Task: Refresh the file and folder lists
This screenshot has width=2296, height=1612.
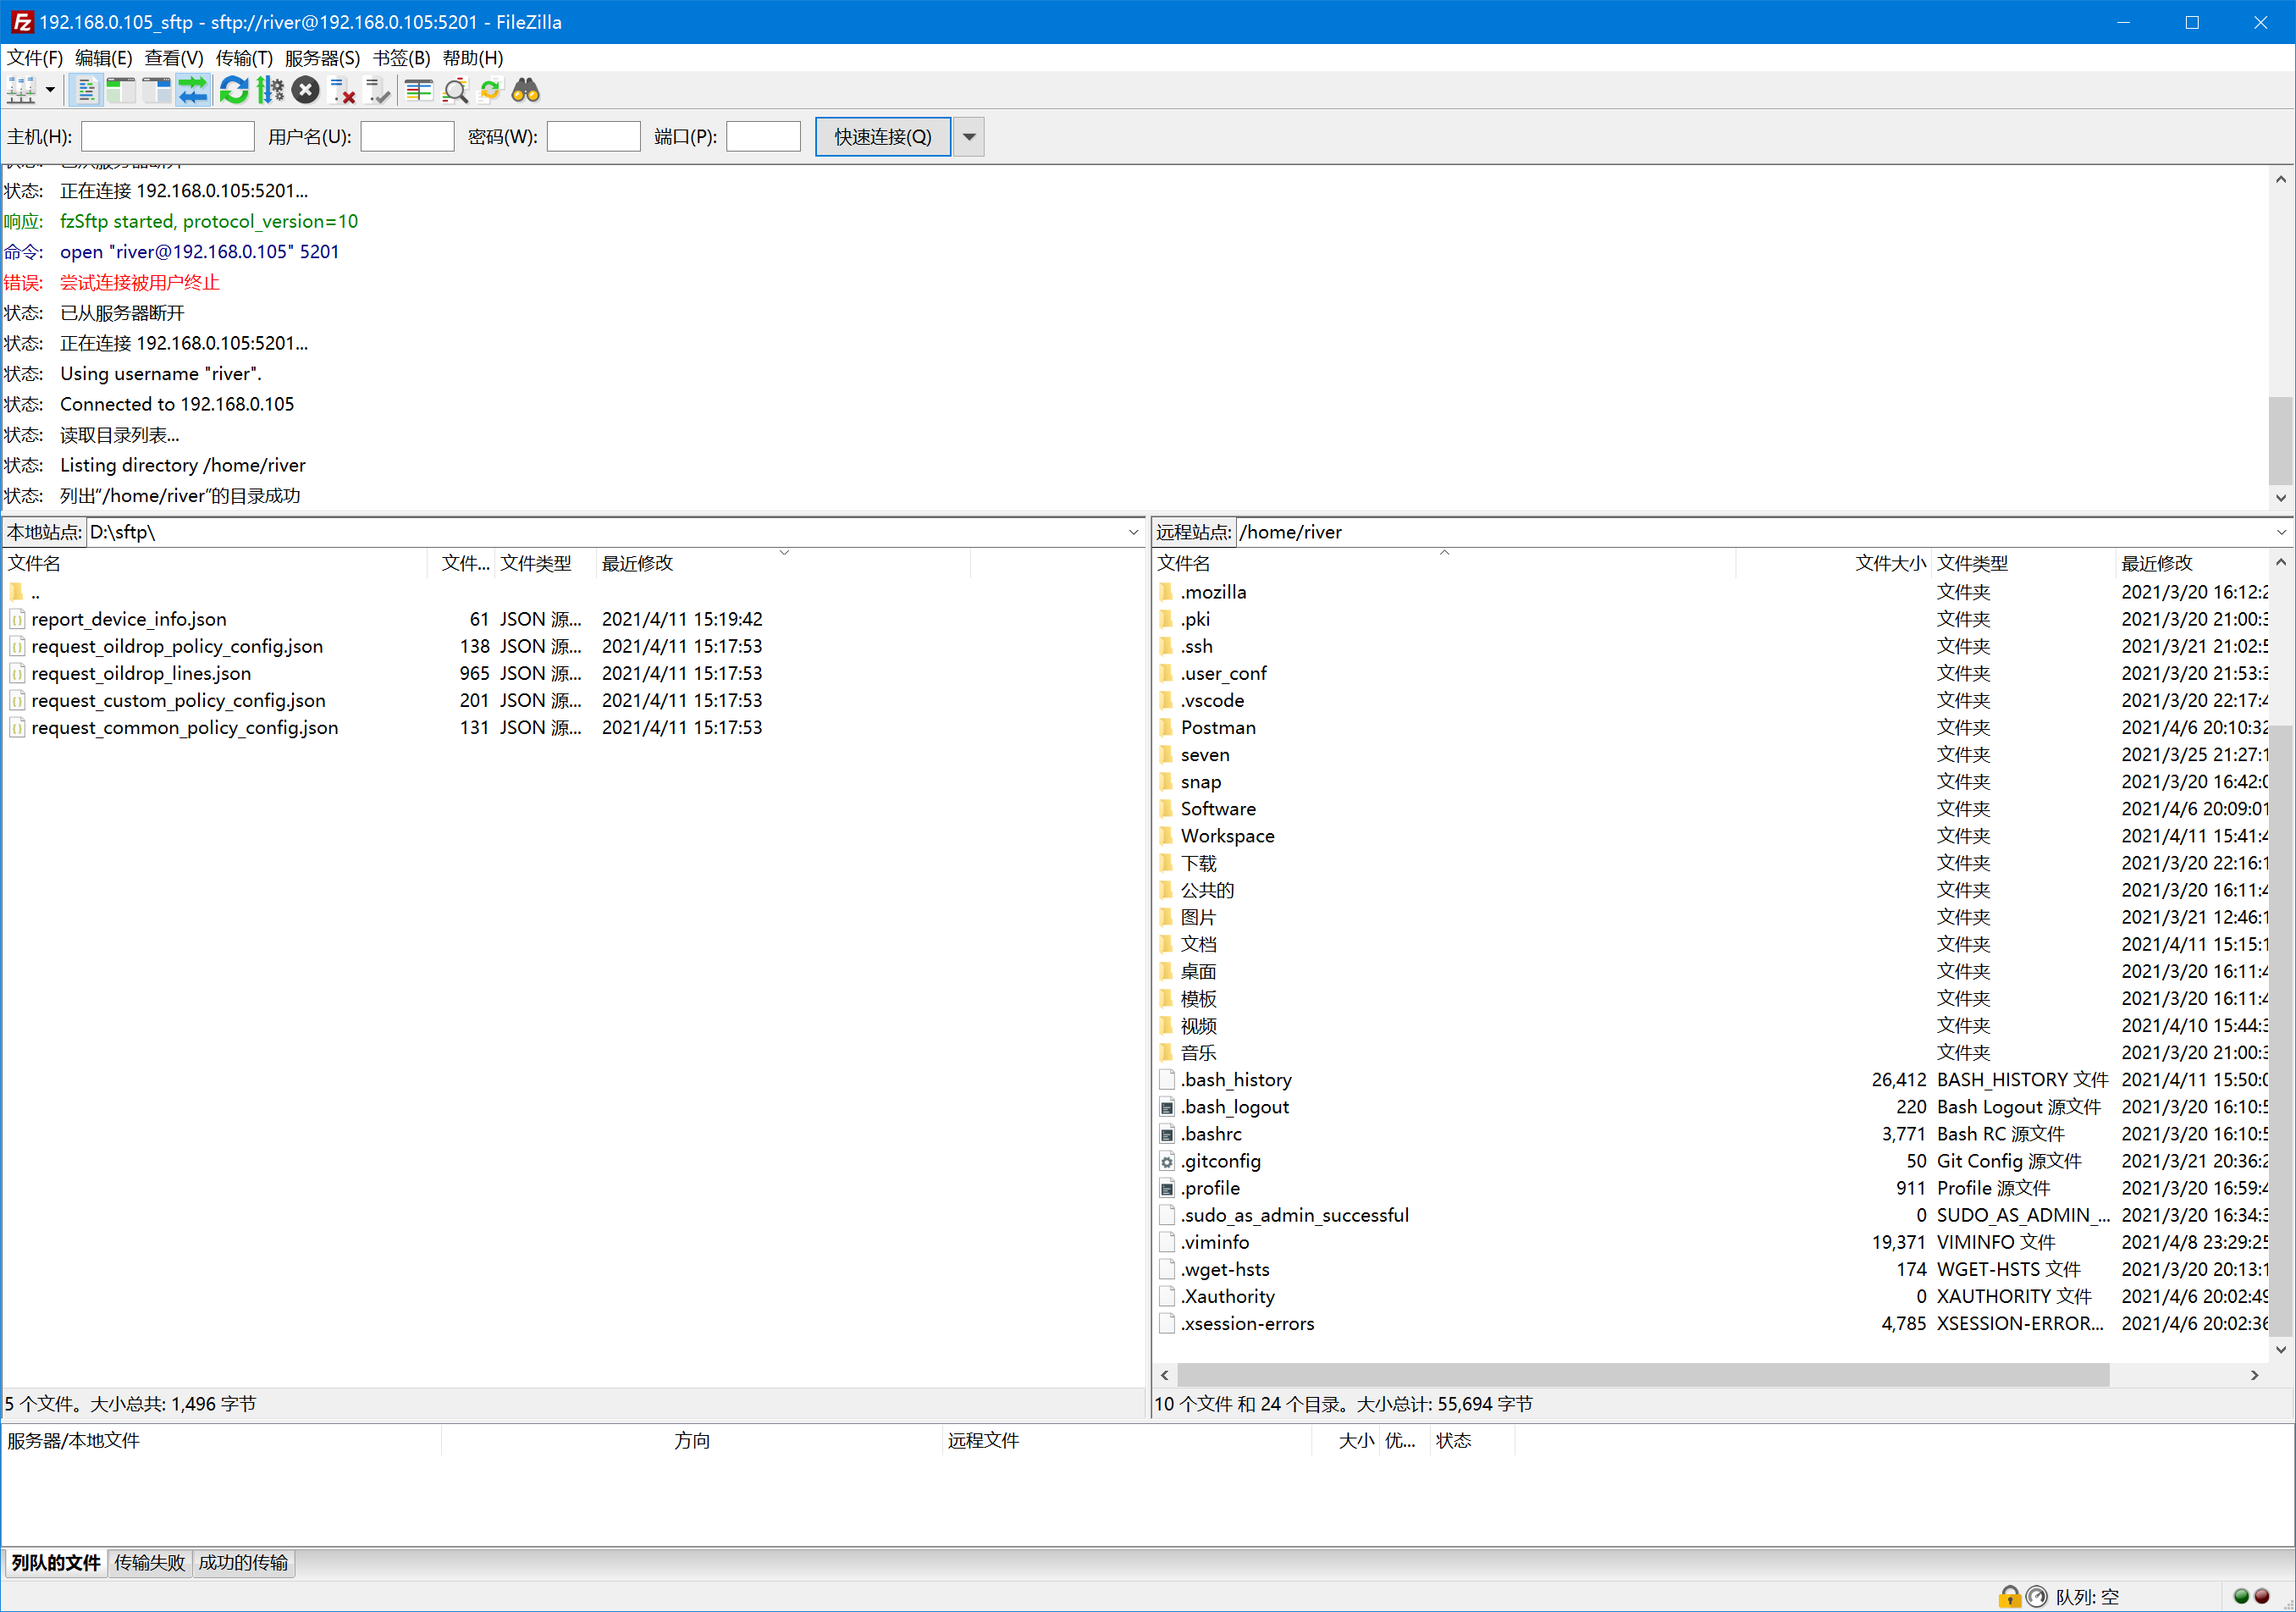Action: (234, 90)
